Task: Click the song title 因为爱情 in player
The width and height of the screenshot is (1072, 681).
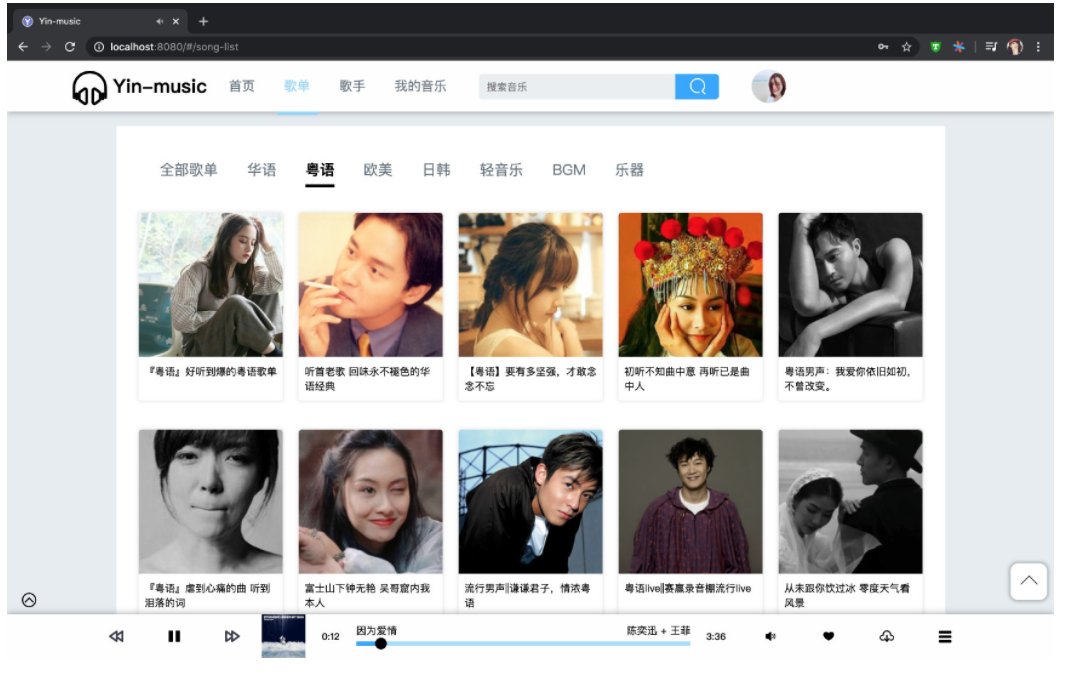Action: pos(376,630)
